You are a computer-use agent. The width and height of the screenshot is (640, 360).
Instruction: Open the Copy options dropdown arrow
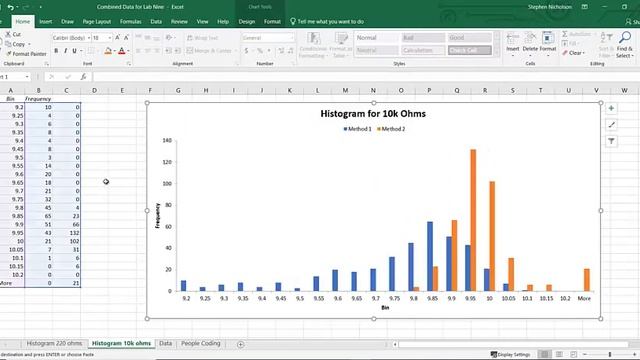[x=29, y=44]
